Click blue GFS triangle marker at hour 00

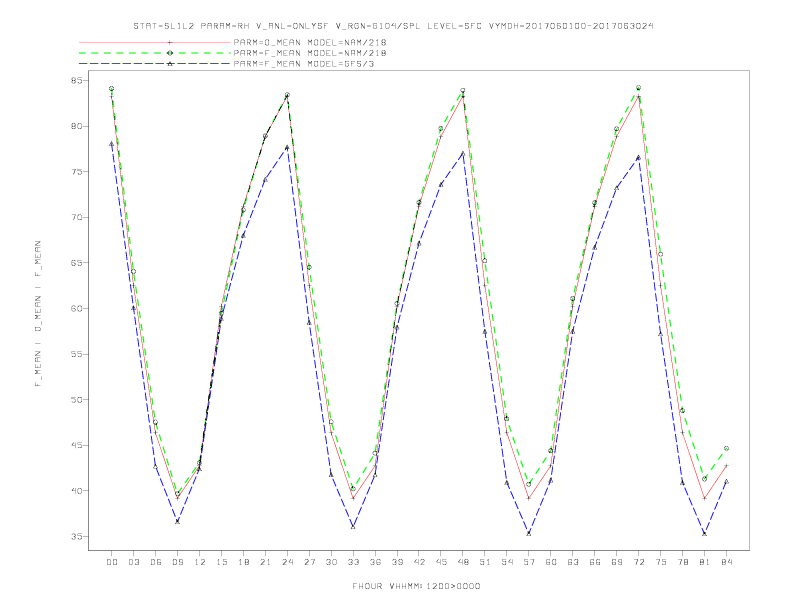click(x=112, y=143)
